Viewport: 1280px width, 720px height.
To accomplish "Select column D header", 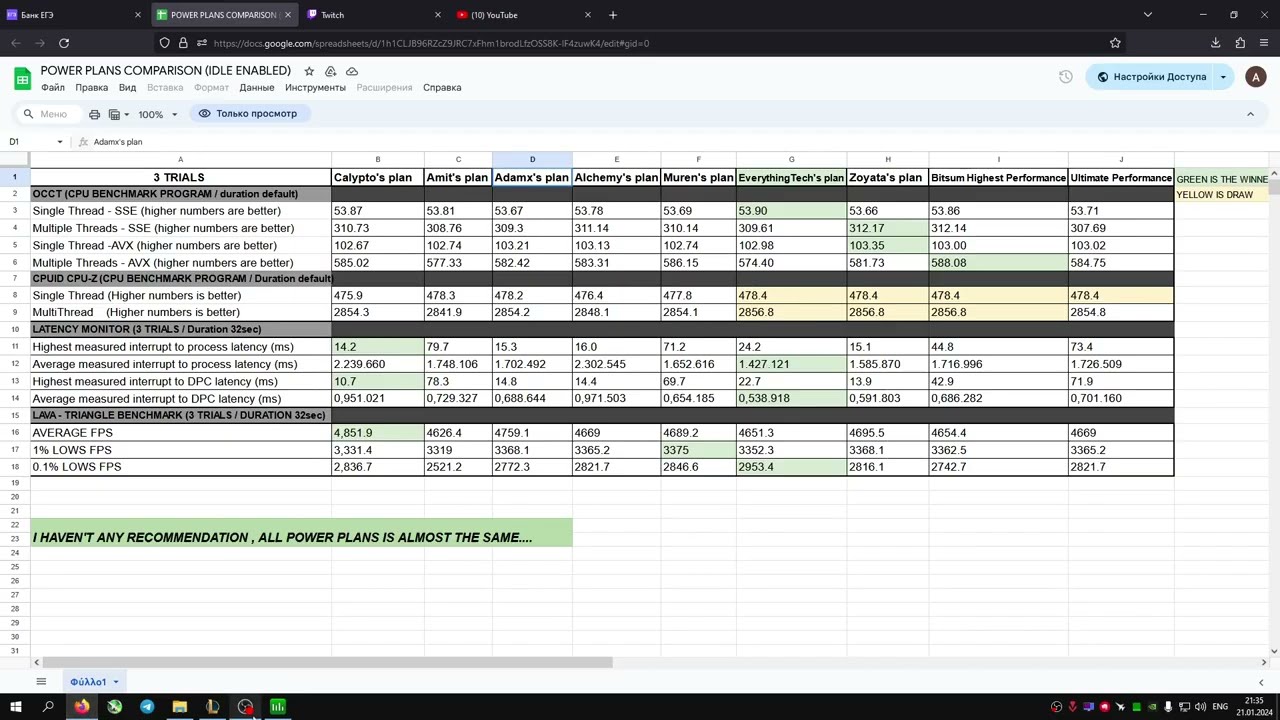I will pyautogui.click(x=532, y=160).
